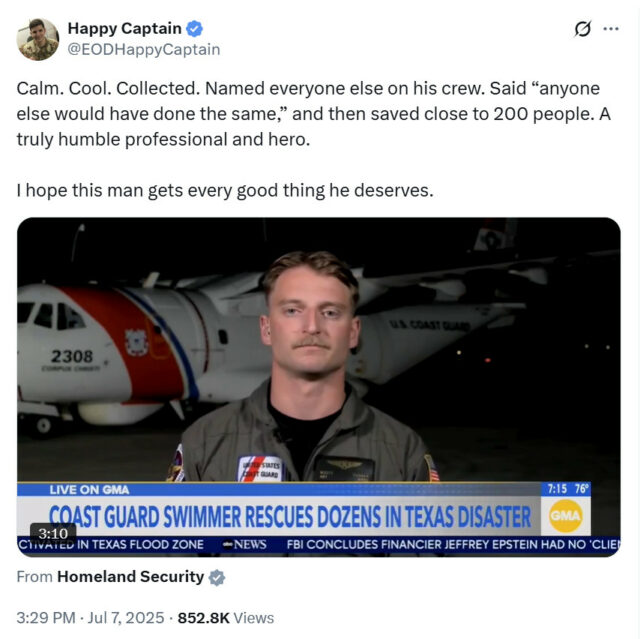Click the blue verified badge beside Happy Captain
The height and width of the screenshot is (639, 640).
coord(194,29)
